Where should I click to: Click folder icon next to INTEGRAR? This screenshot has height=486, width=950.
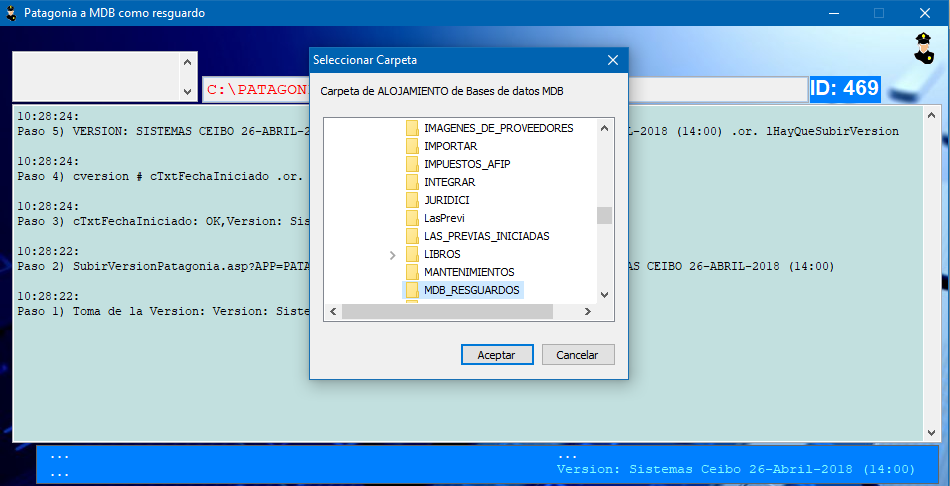[x=413, y=182]
